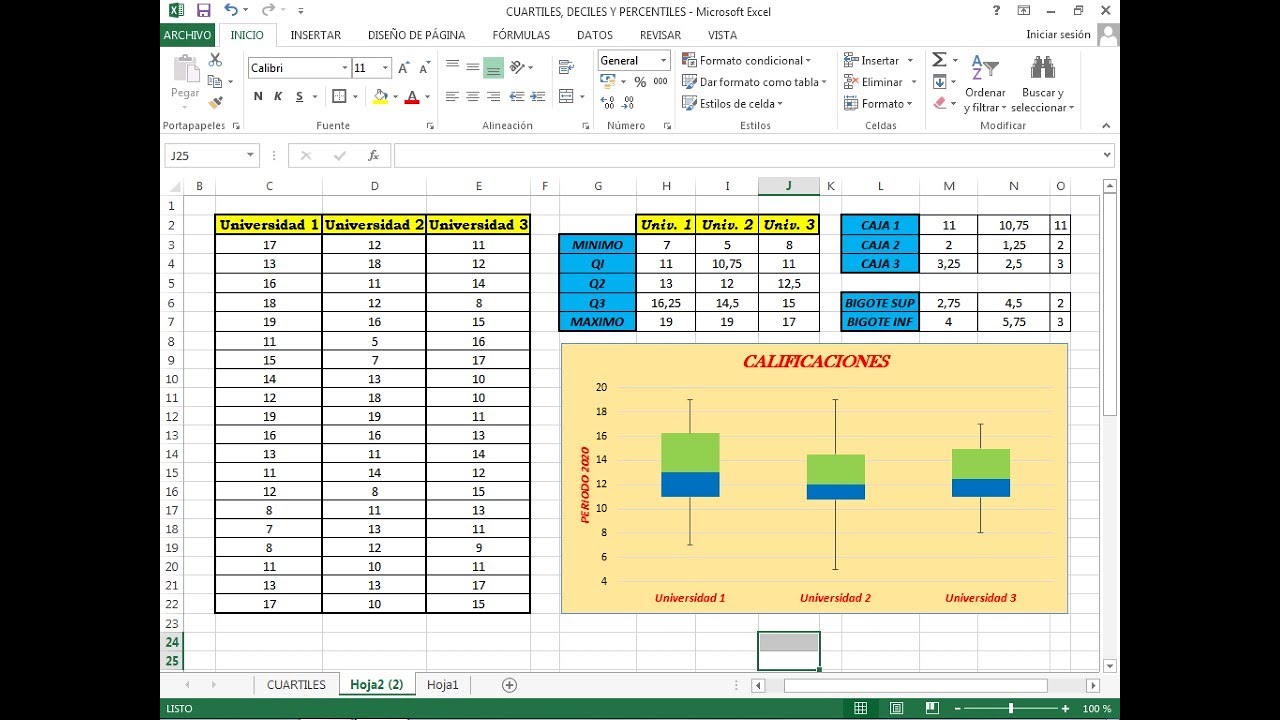Switch to the VISTA ribbon tab

pyautogui.click(x=722, y=35)
